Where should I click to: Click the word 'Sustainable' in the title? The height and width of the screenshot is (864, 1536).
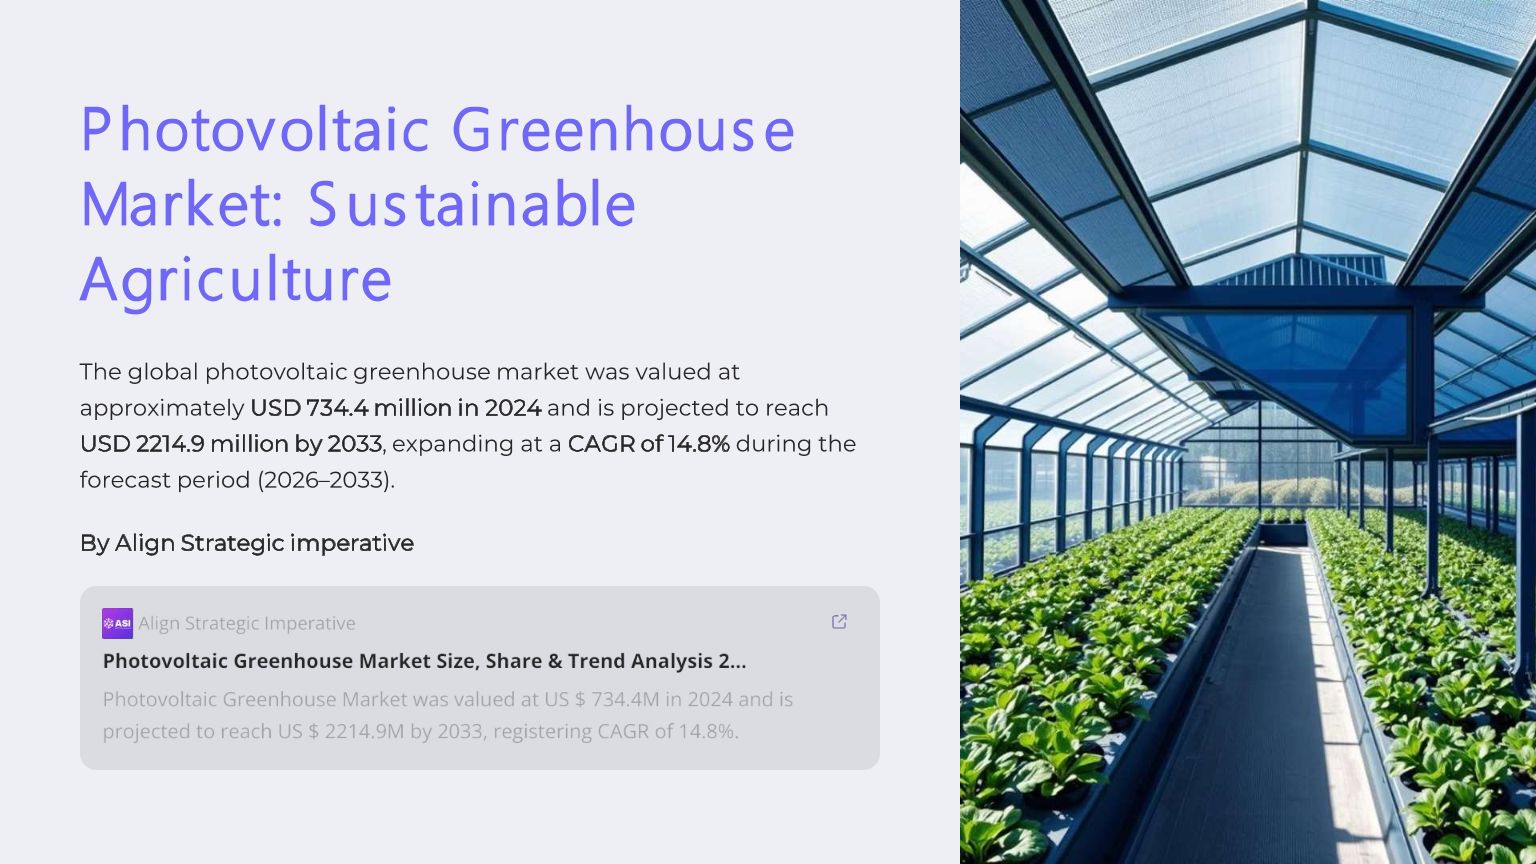pos(471,204)
